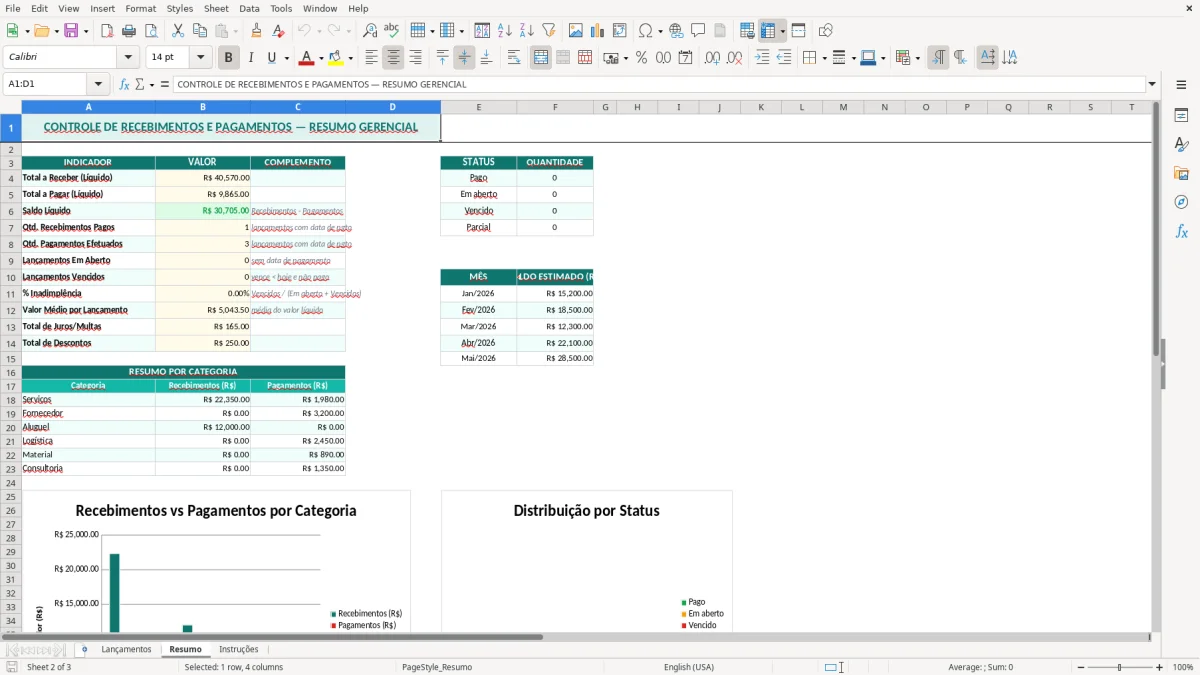Click the formula input line
Image resolution: width=1200 pixels, height=675 pixels.
(x=658, y=84)
